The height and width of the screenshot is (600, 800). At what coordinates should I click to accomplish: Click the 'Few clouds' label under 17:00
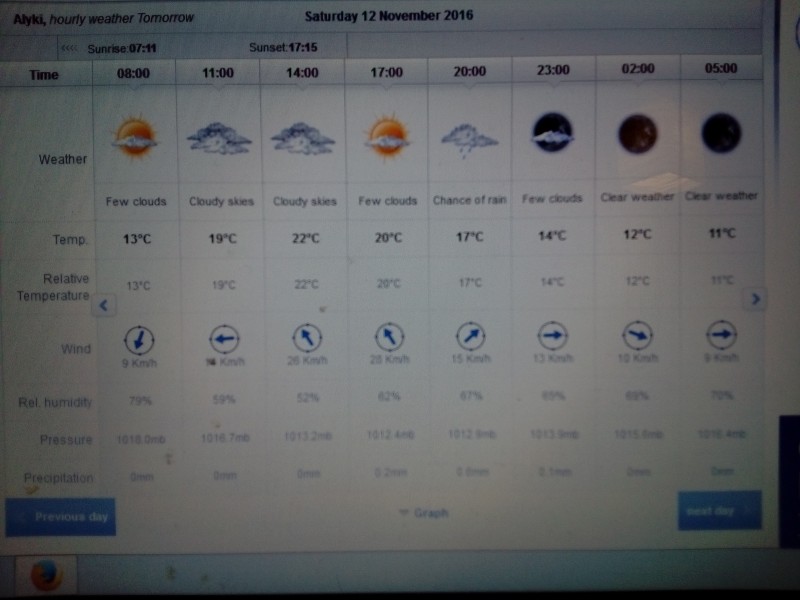[x=388, y=201]
